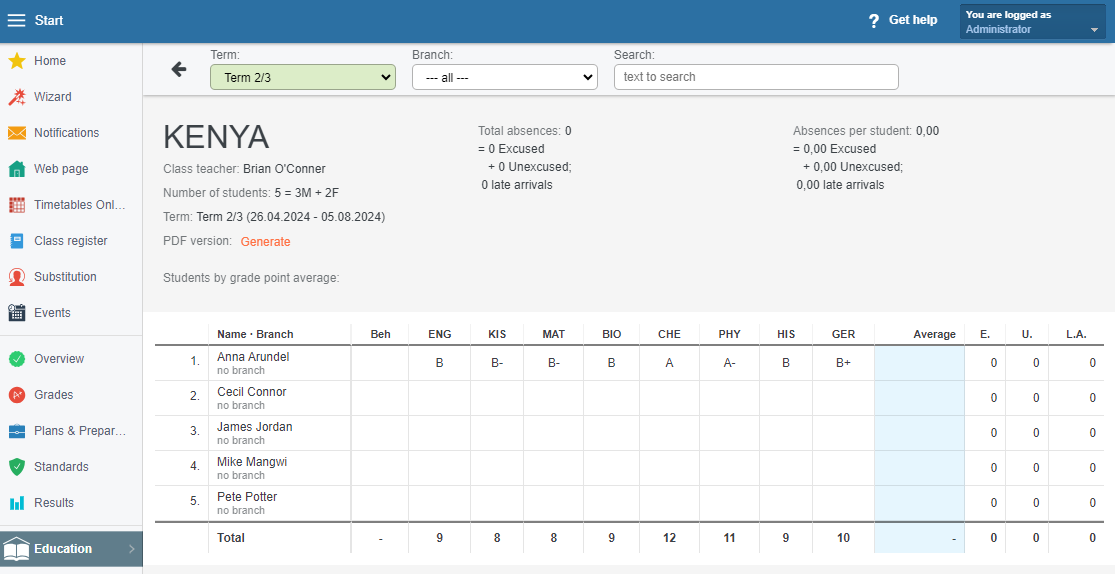
Task: Open the Get help question mark
Action: click(873, 21)
